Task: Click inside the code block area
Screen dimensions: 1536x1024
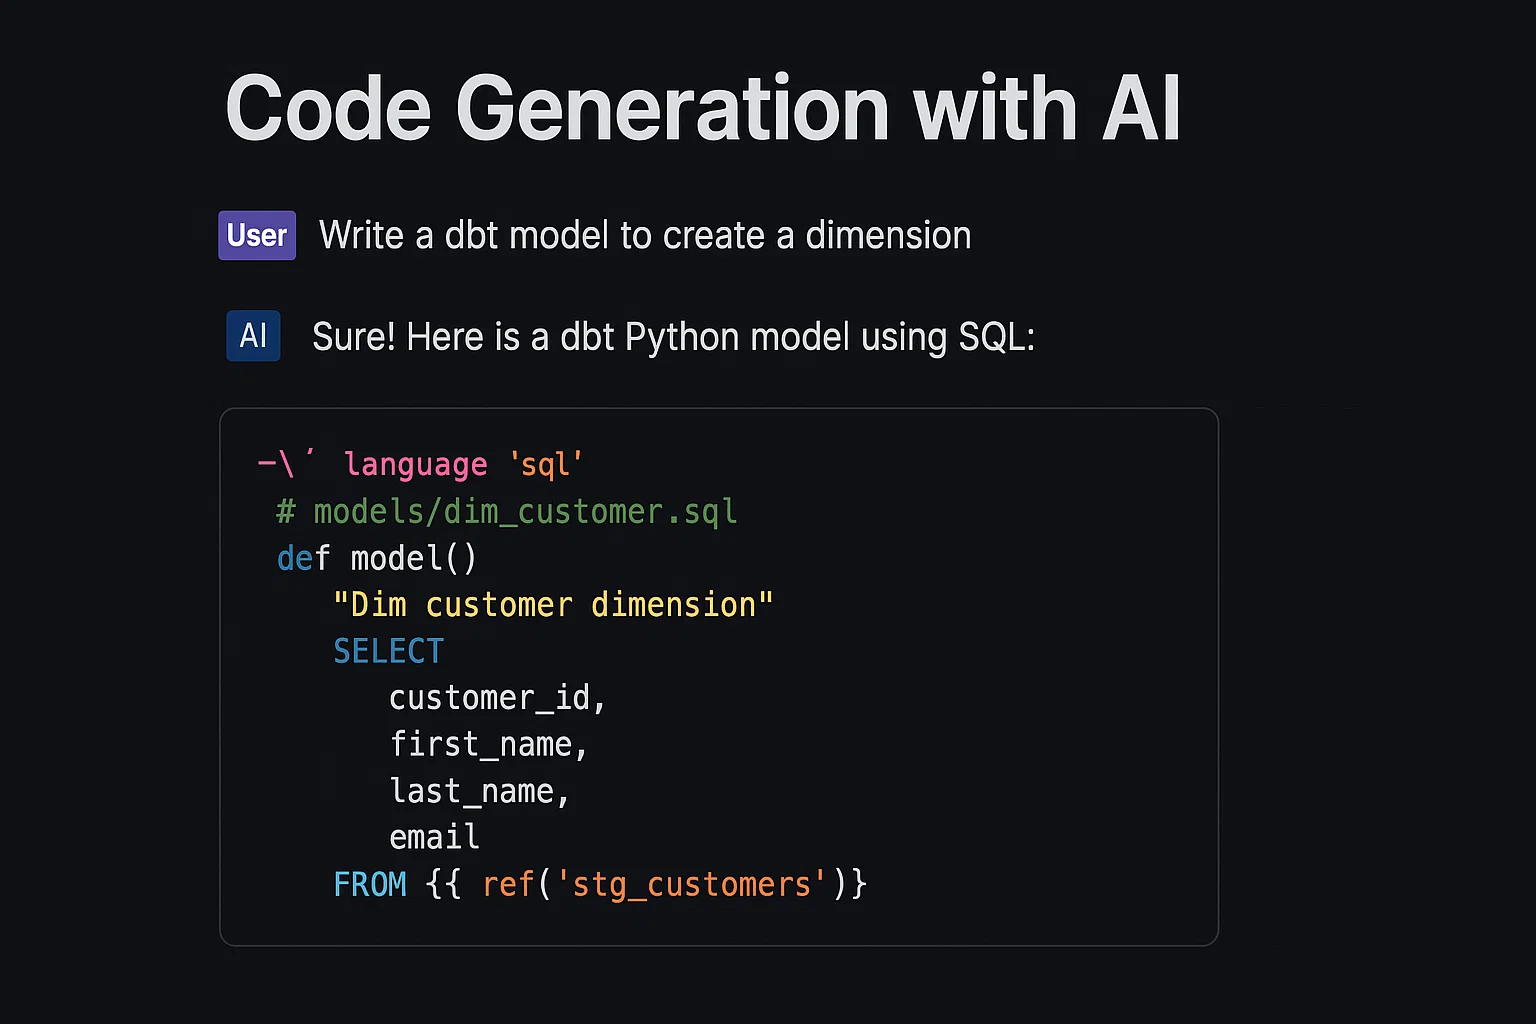Action: click(x=718, y=675)
